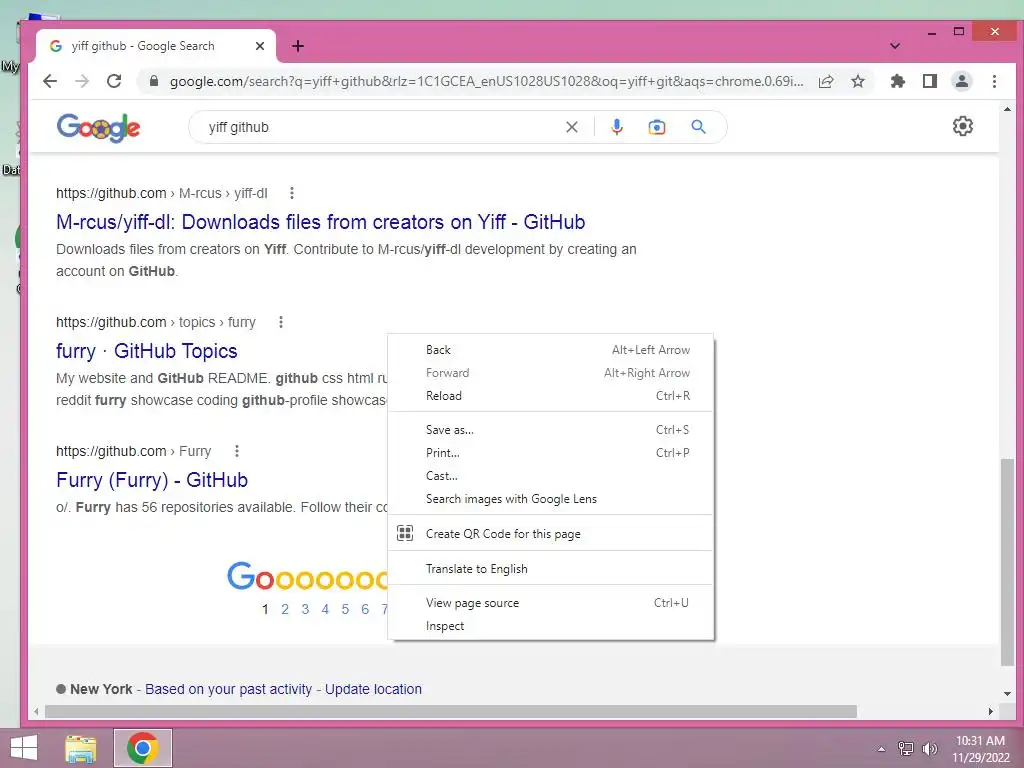Image resolution: width=1024 pixels, height=768 pixels.
Task: Go to results page 3
Action: click(305, 609)
